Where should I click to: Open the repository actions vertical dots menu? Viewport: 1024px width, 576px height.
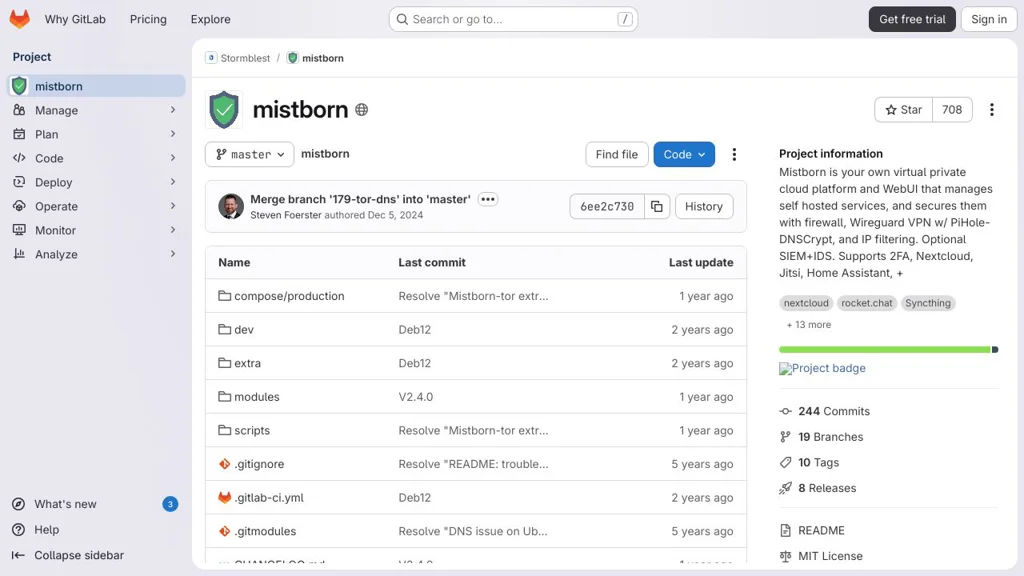tap(734, 154)
